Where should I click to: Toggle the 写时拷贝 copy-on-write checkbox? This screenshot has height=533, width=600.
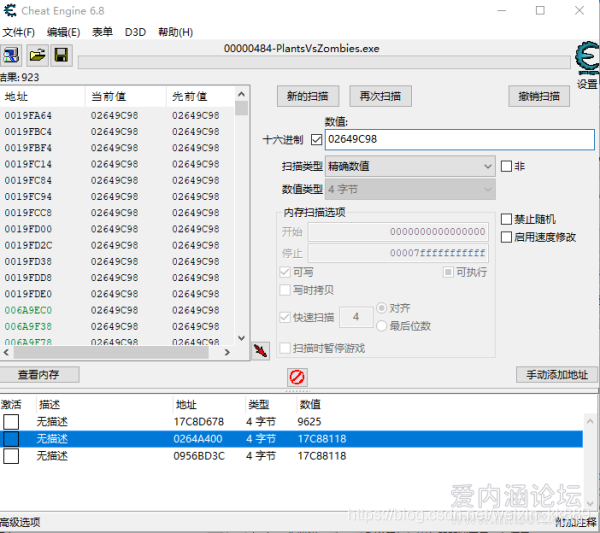(x=285, y=290)
